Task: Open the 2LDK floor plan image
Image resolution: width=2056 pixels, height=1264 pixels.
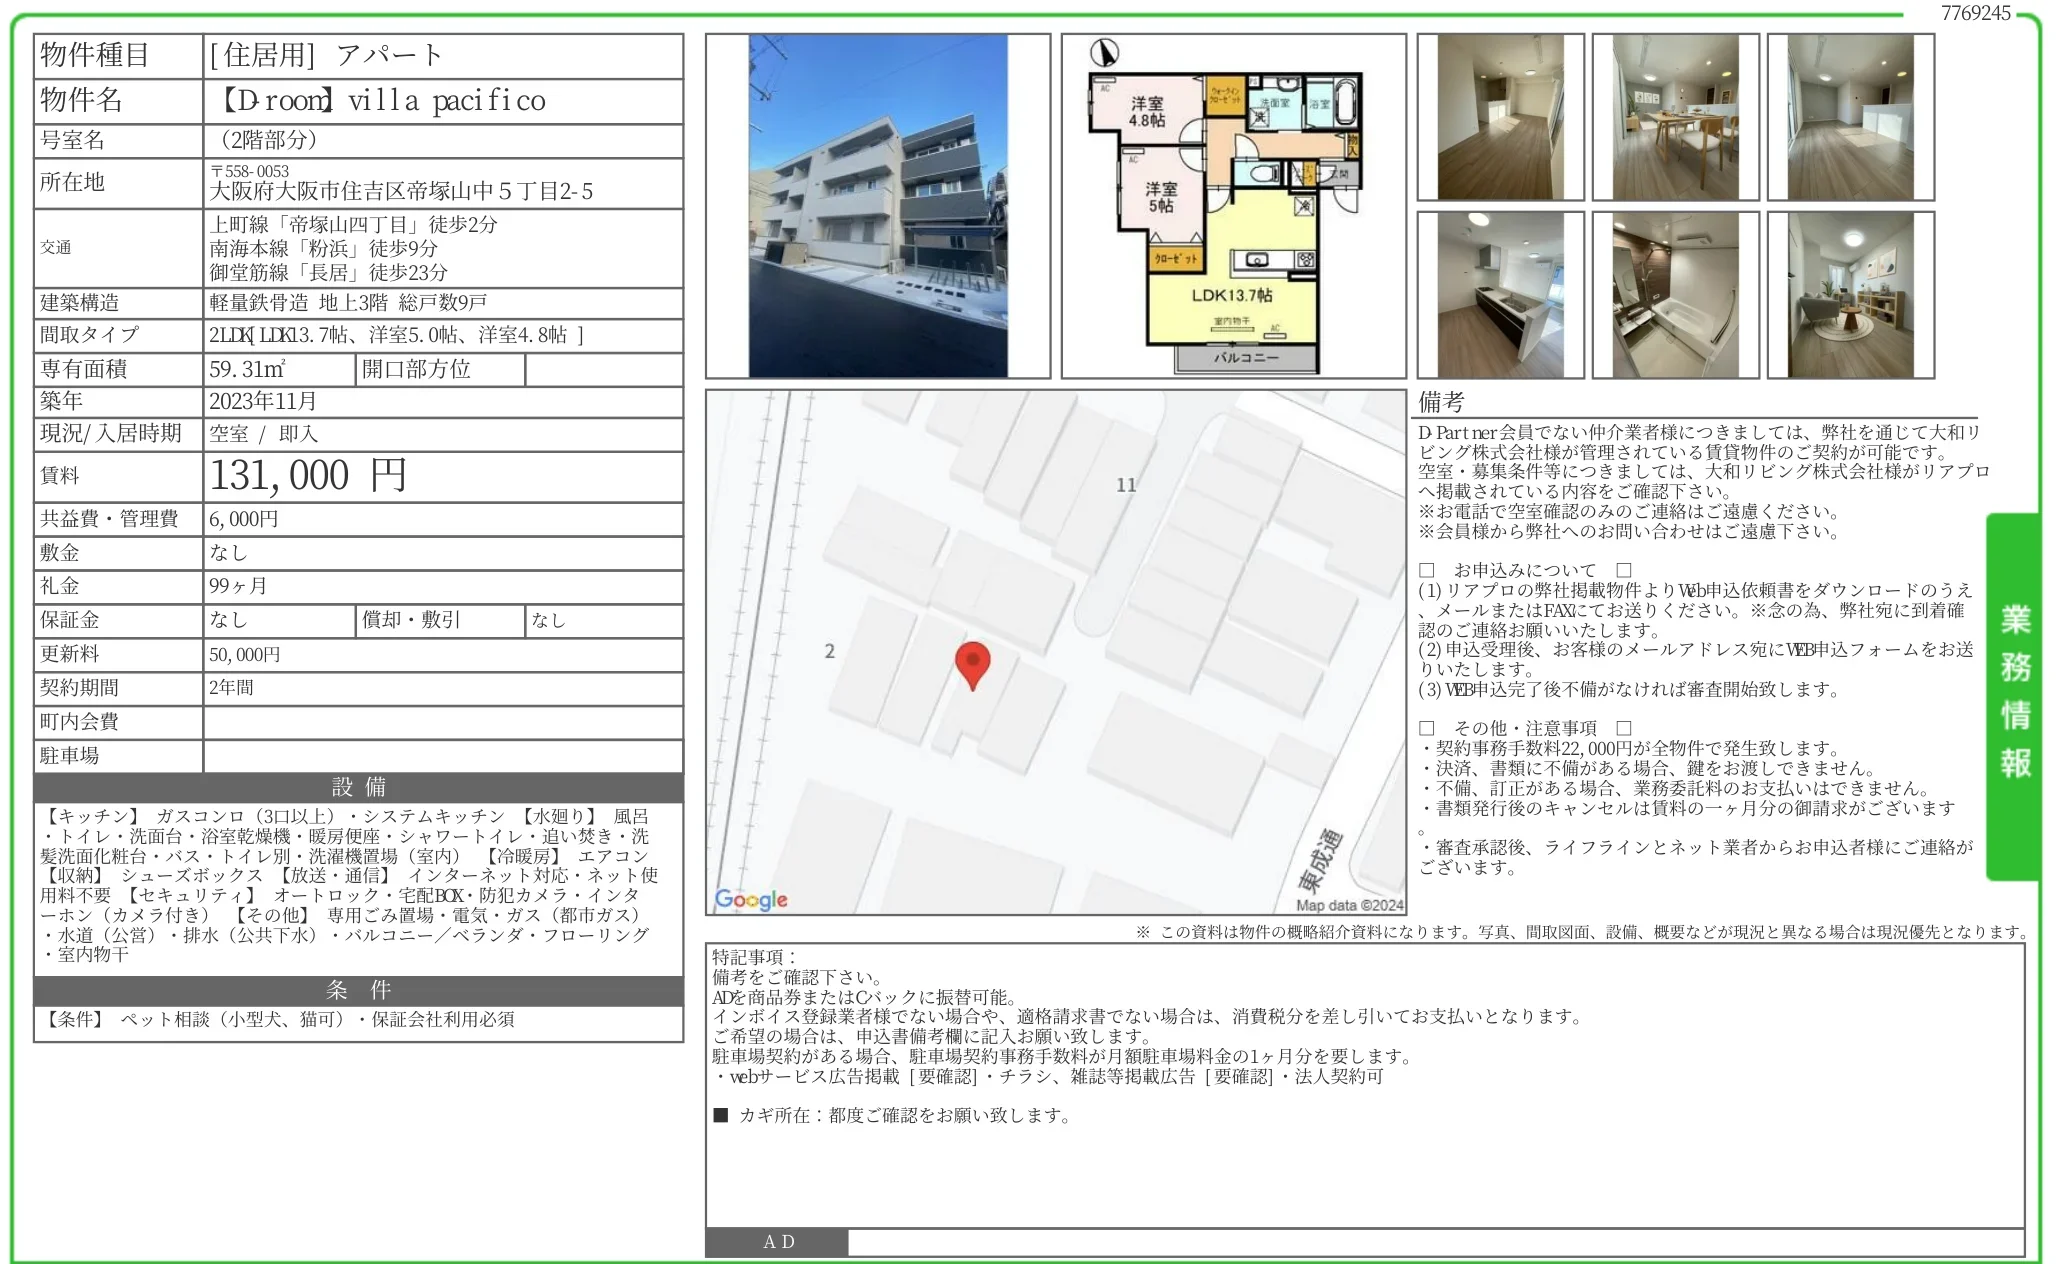Action: tap(1233, 206)
